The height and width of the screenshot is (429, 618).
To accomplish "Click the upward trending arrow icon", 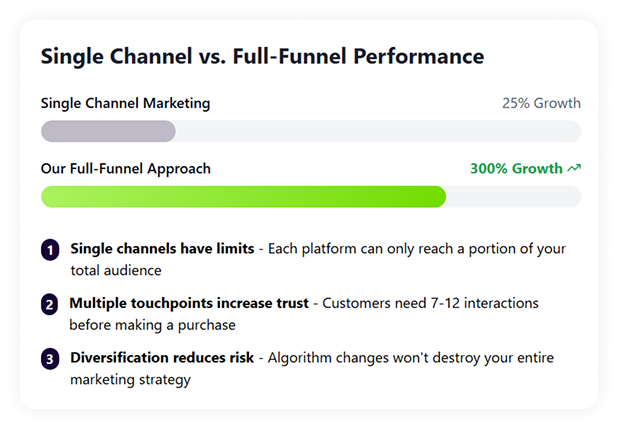I will pos(574,169).
